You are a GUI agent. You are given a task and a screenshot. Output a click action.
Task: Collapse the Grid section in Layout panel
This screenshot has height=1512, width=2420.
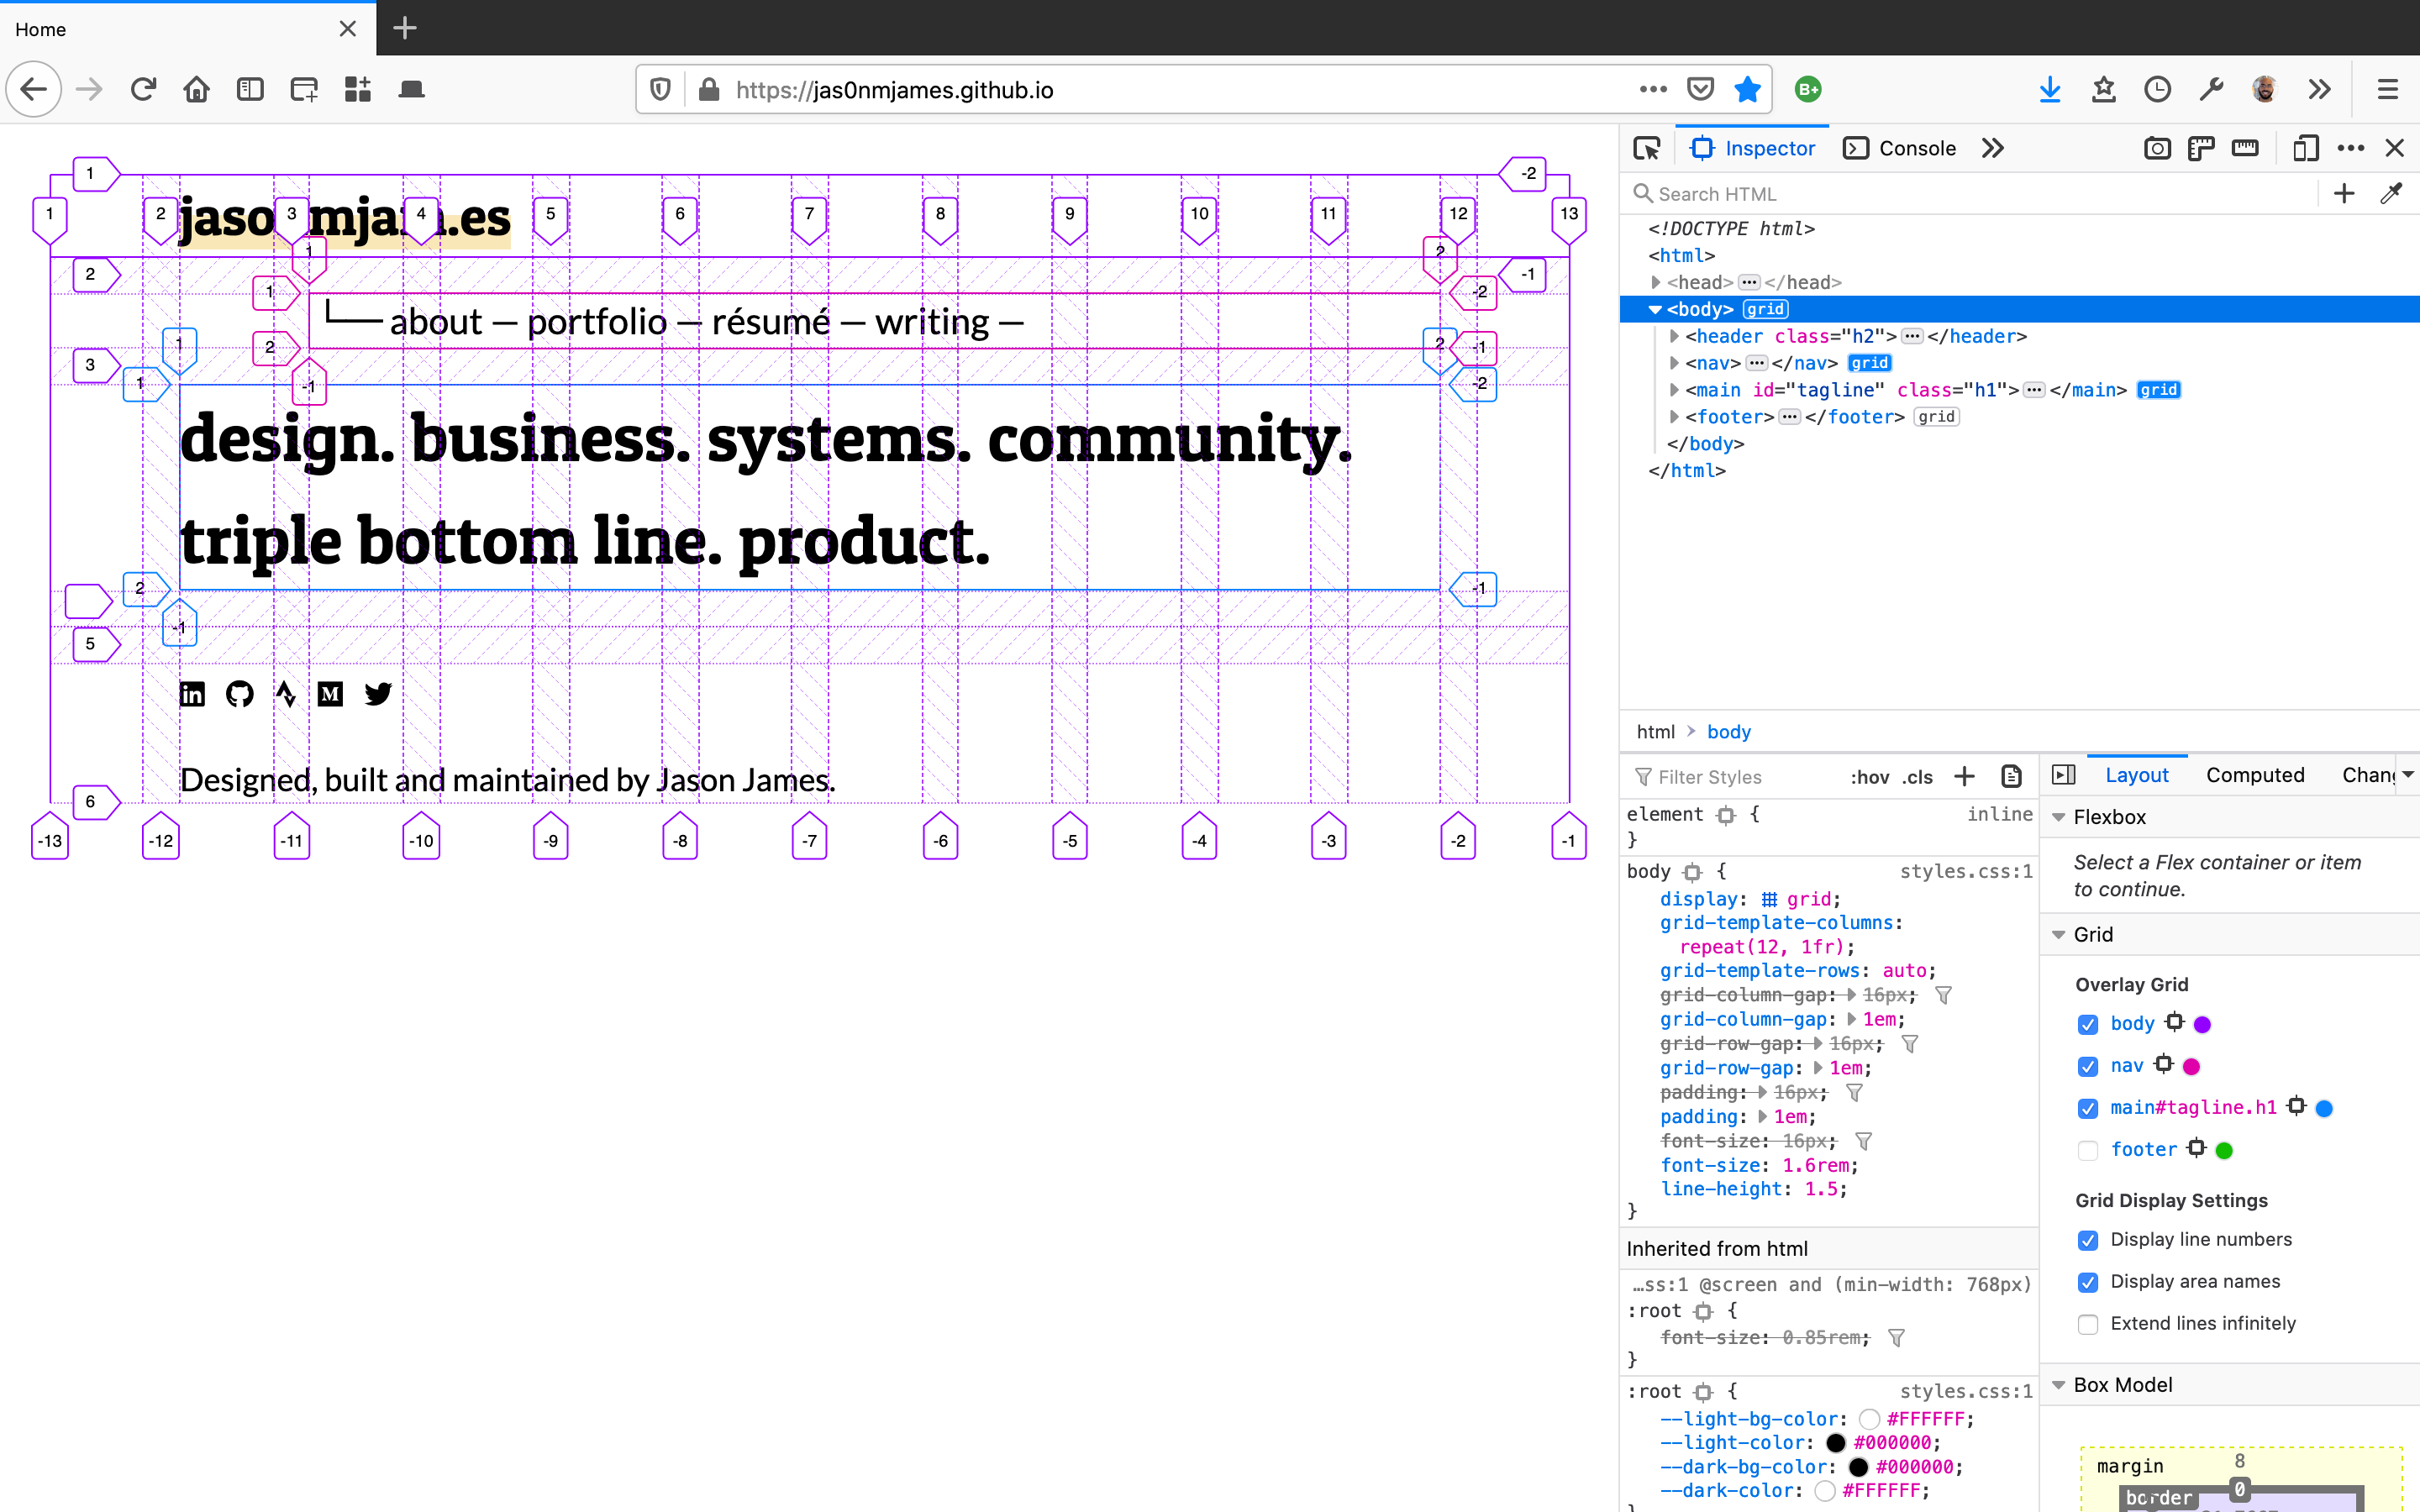coord(2059,934)
